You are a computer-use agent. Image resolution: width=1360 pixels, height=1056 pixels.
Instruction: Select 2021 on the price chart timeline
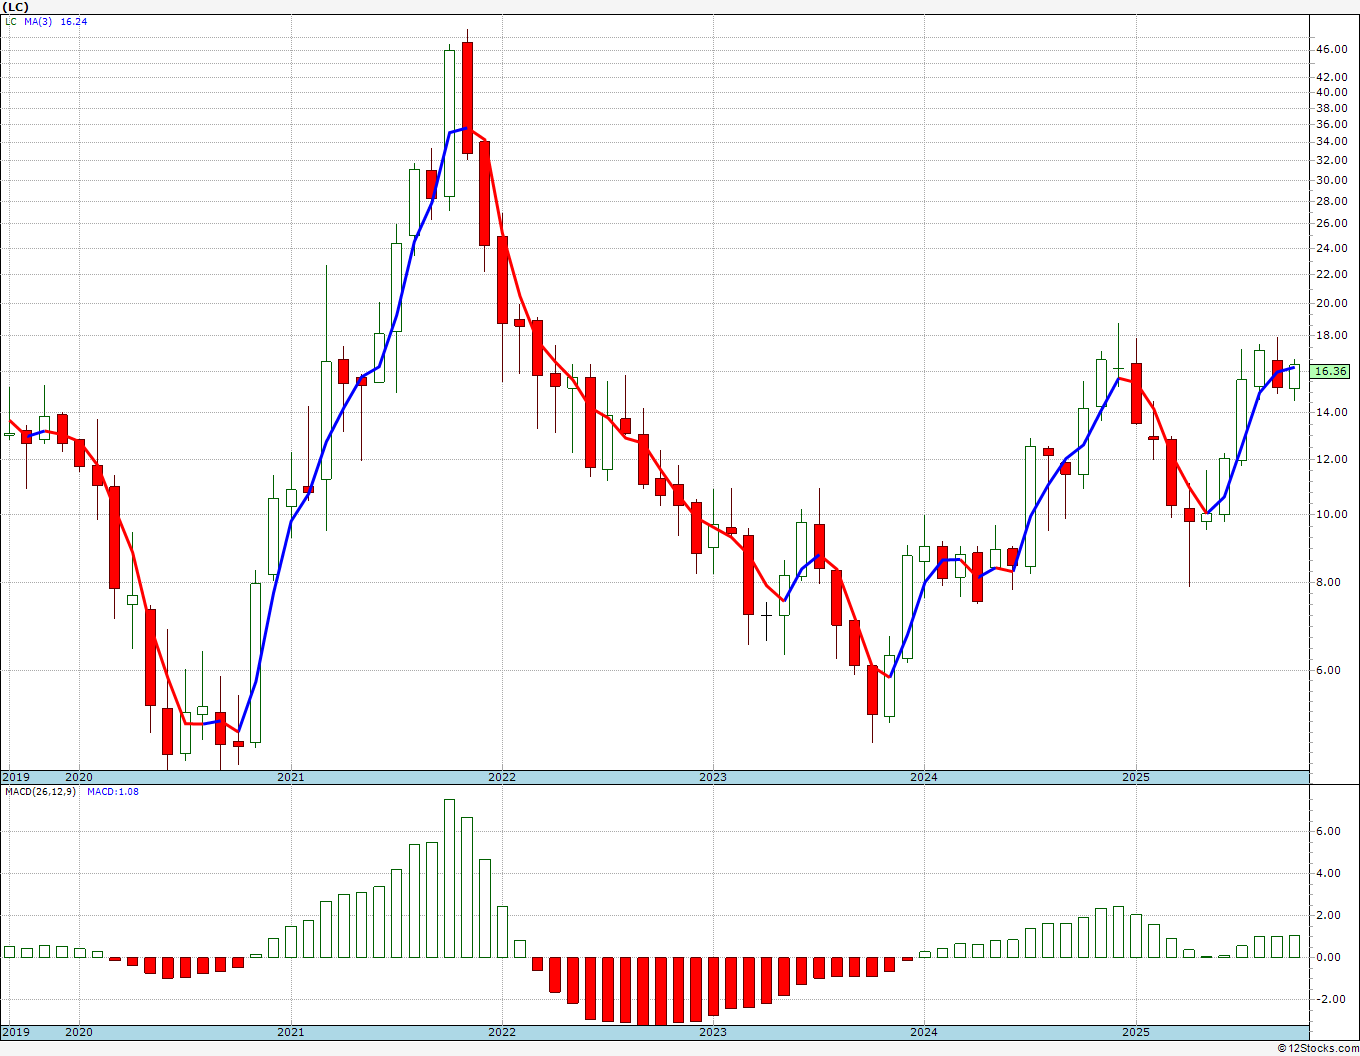click(290, 777)
